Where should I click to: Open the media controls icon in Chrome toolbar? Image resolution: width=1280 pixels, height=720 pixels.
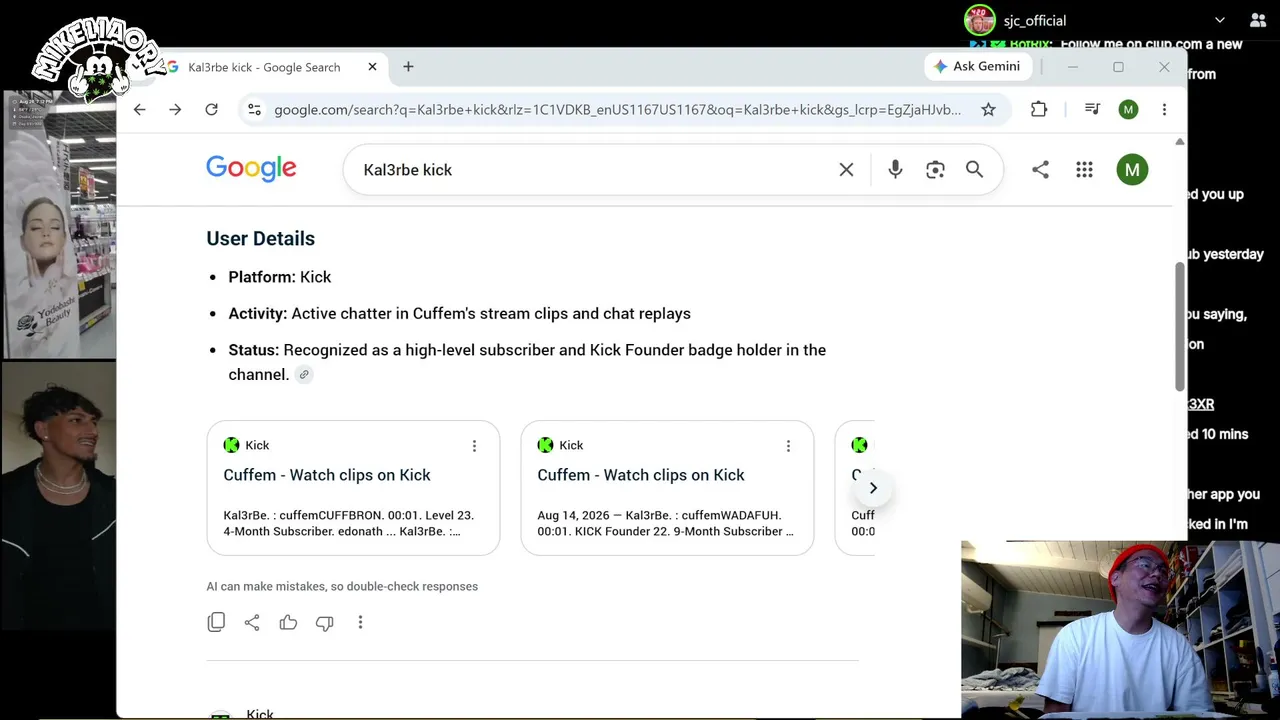click(x=1092, y=110)
